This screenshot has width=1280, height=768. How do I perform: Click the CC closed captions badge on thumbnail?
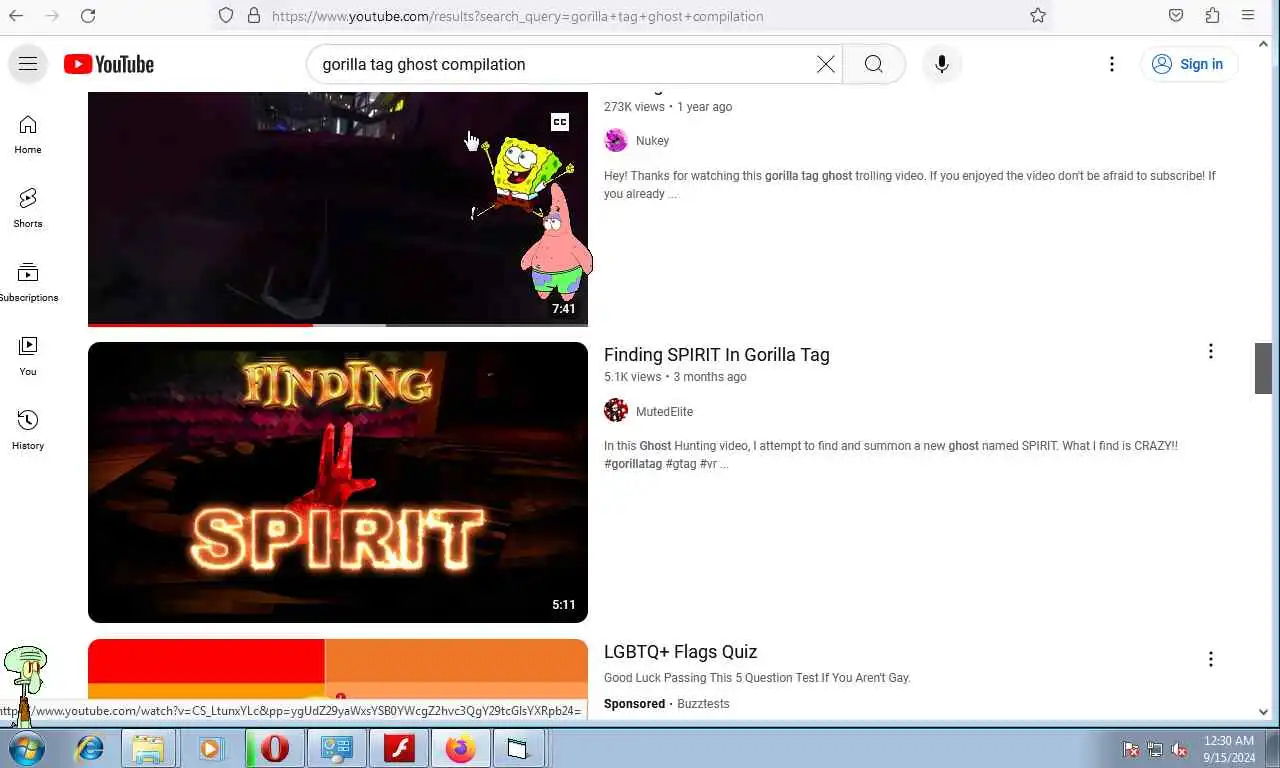[560, 122]
